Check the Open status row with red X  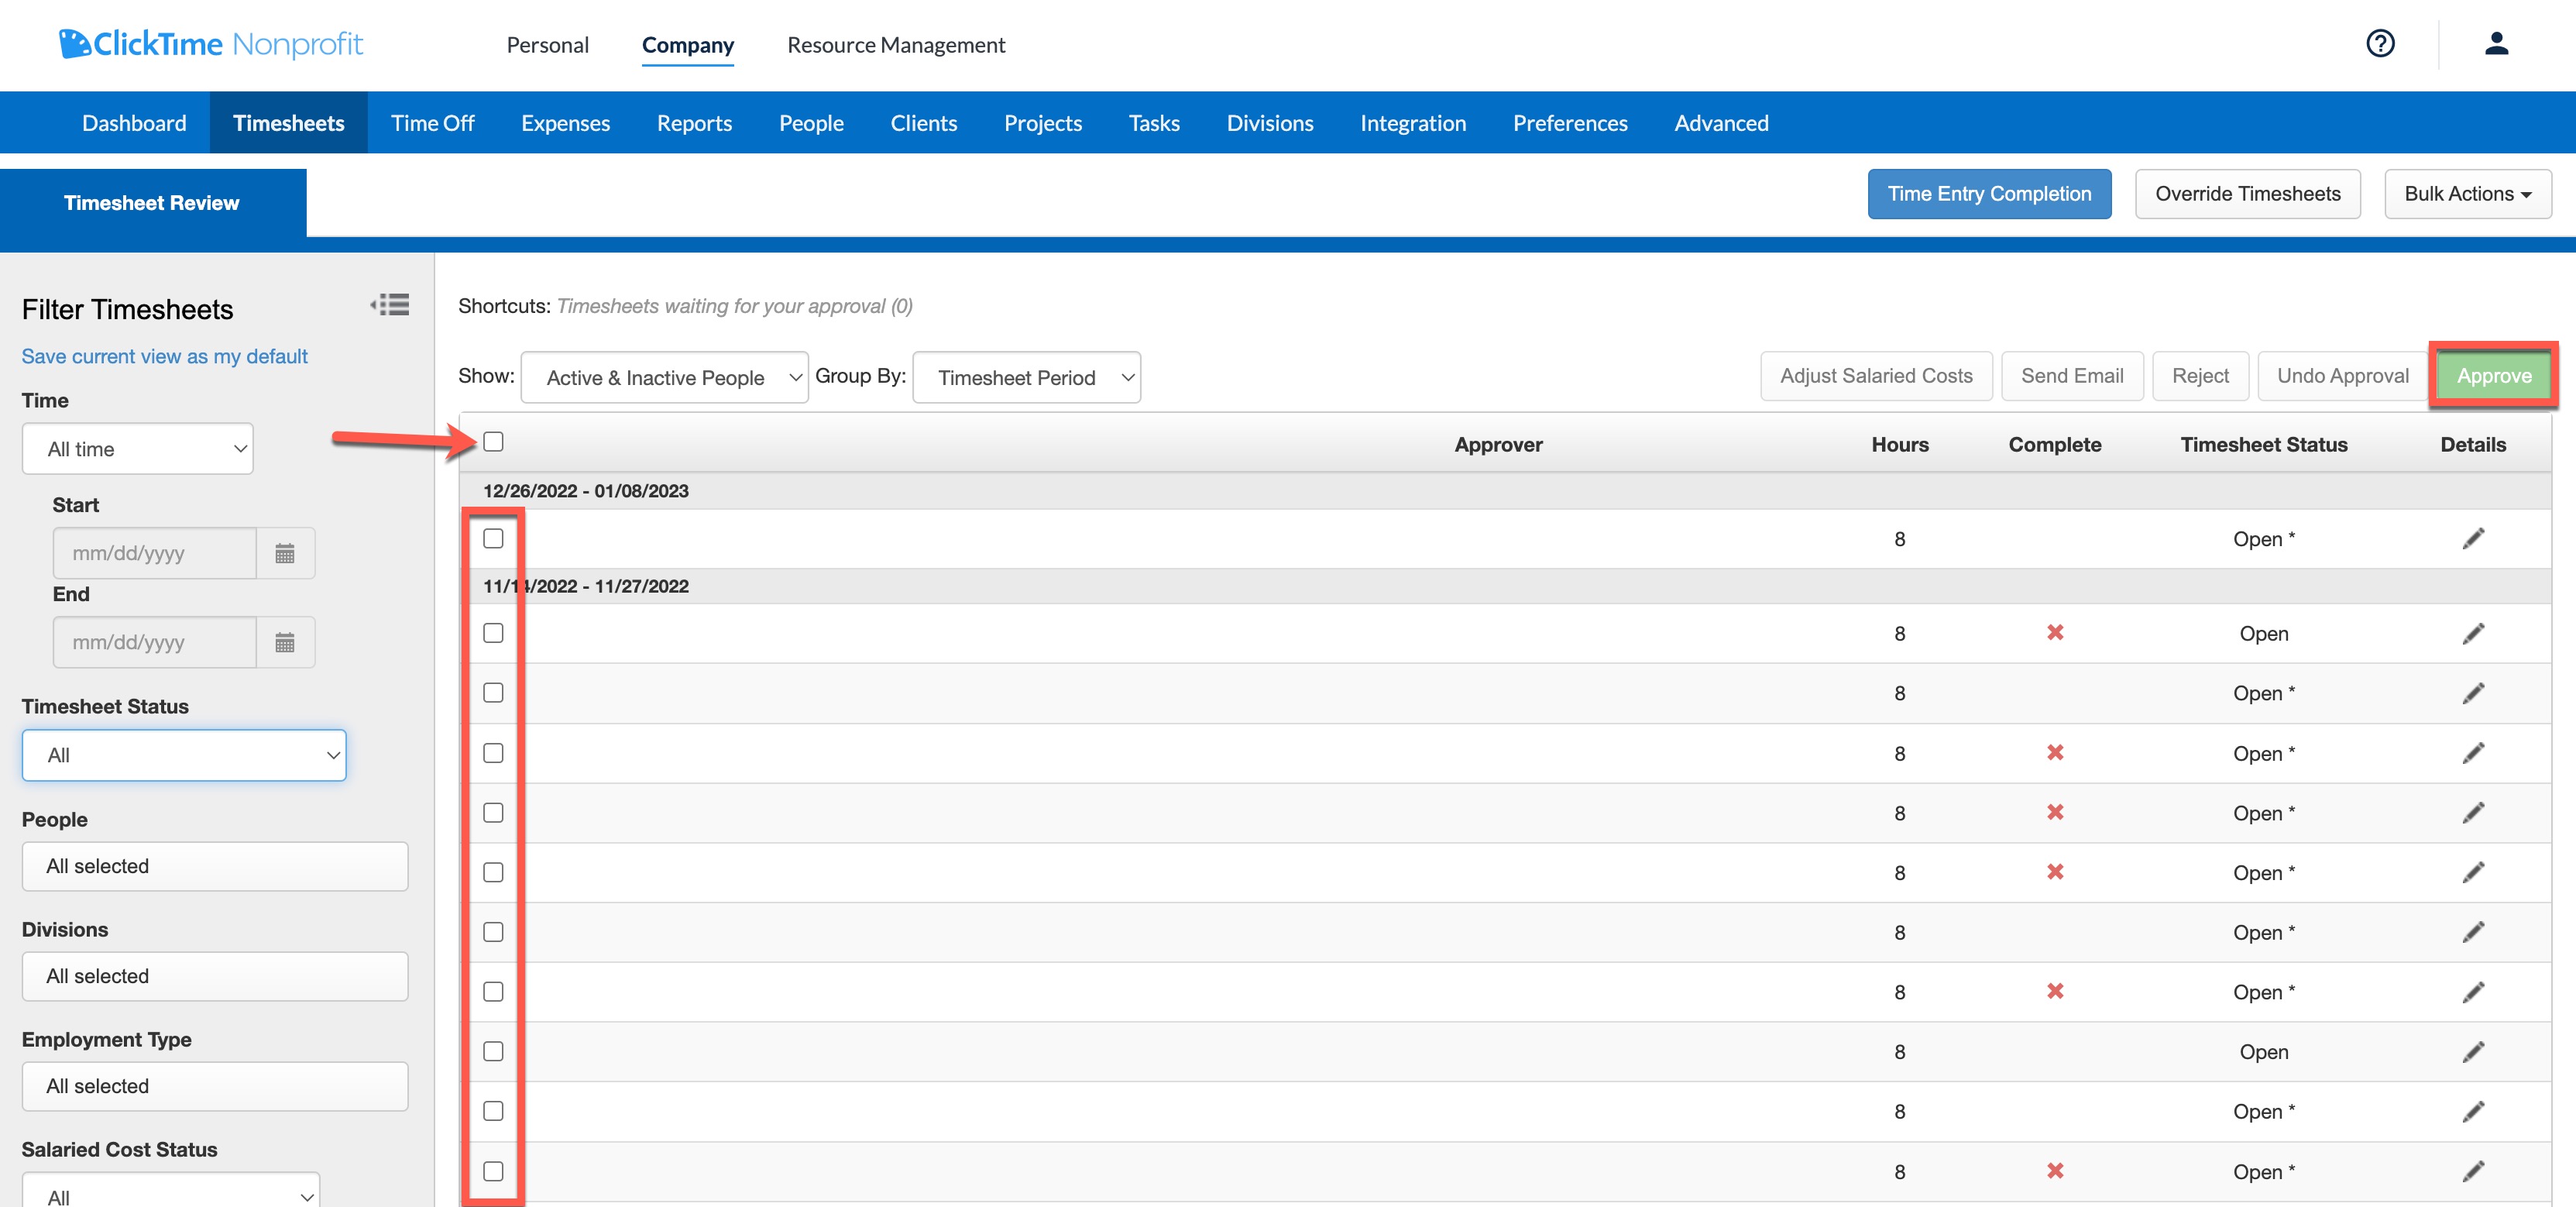493,633
